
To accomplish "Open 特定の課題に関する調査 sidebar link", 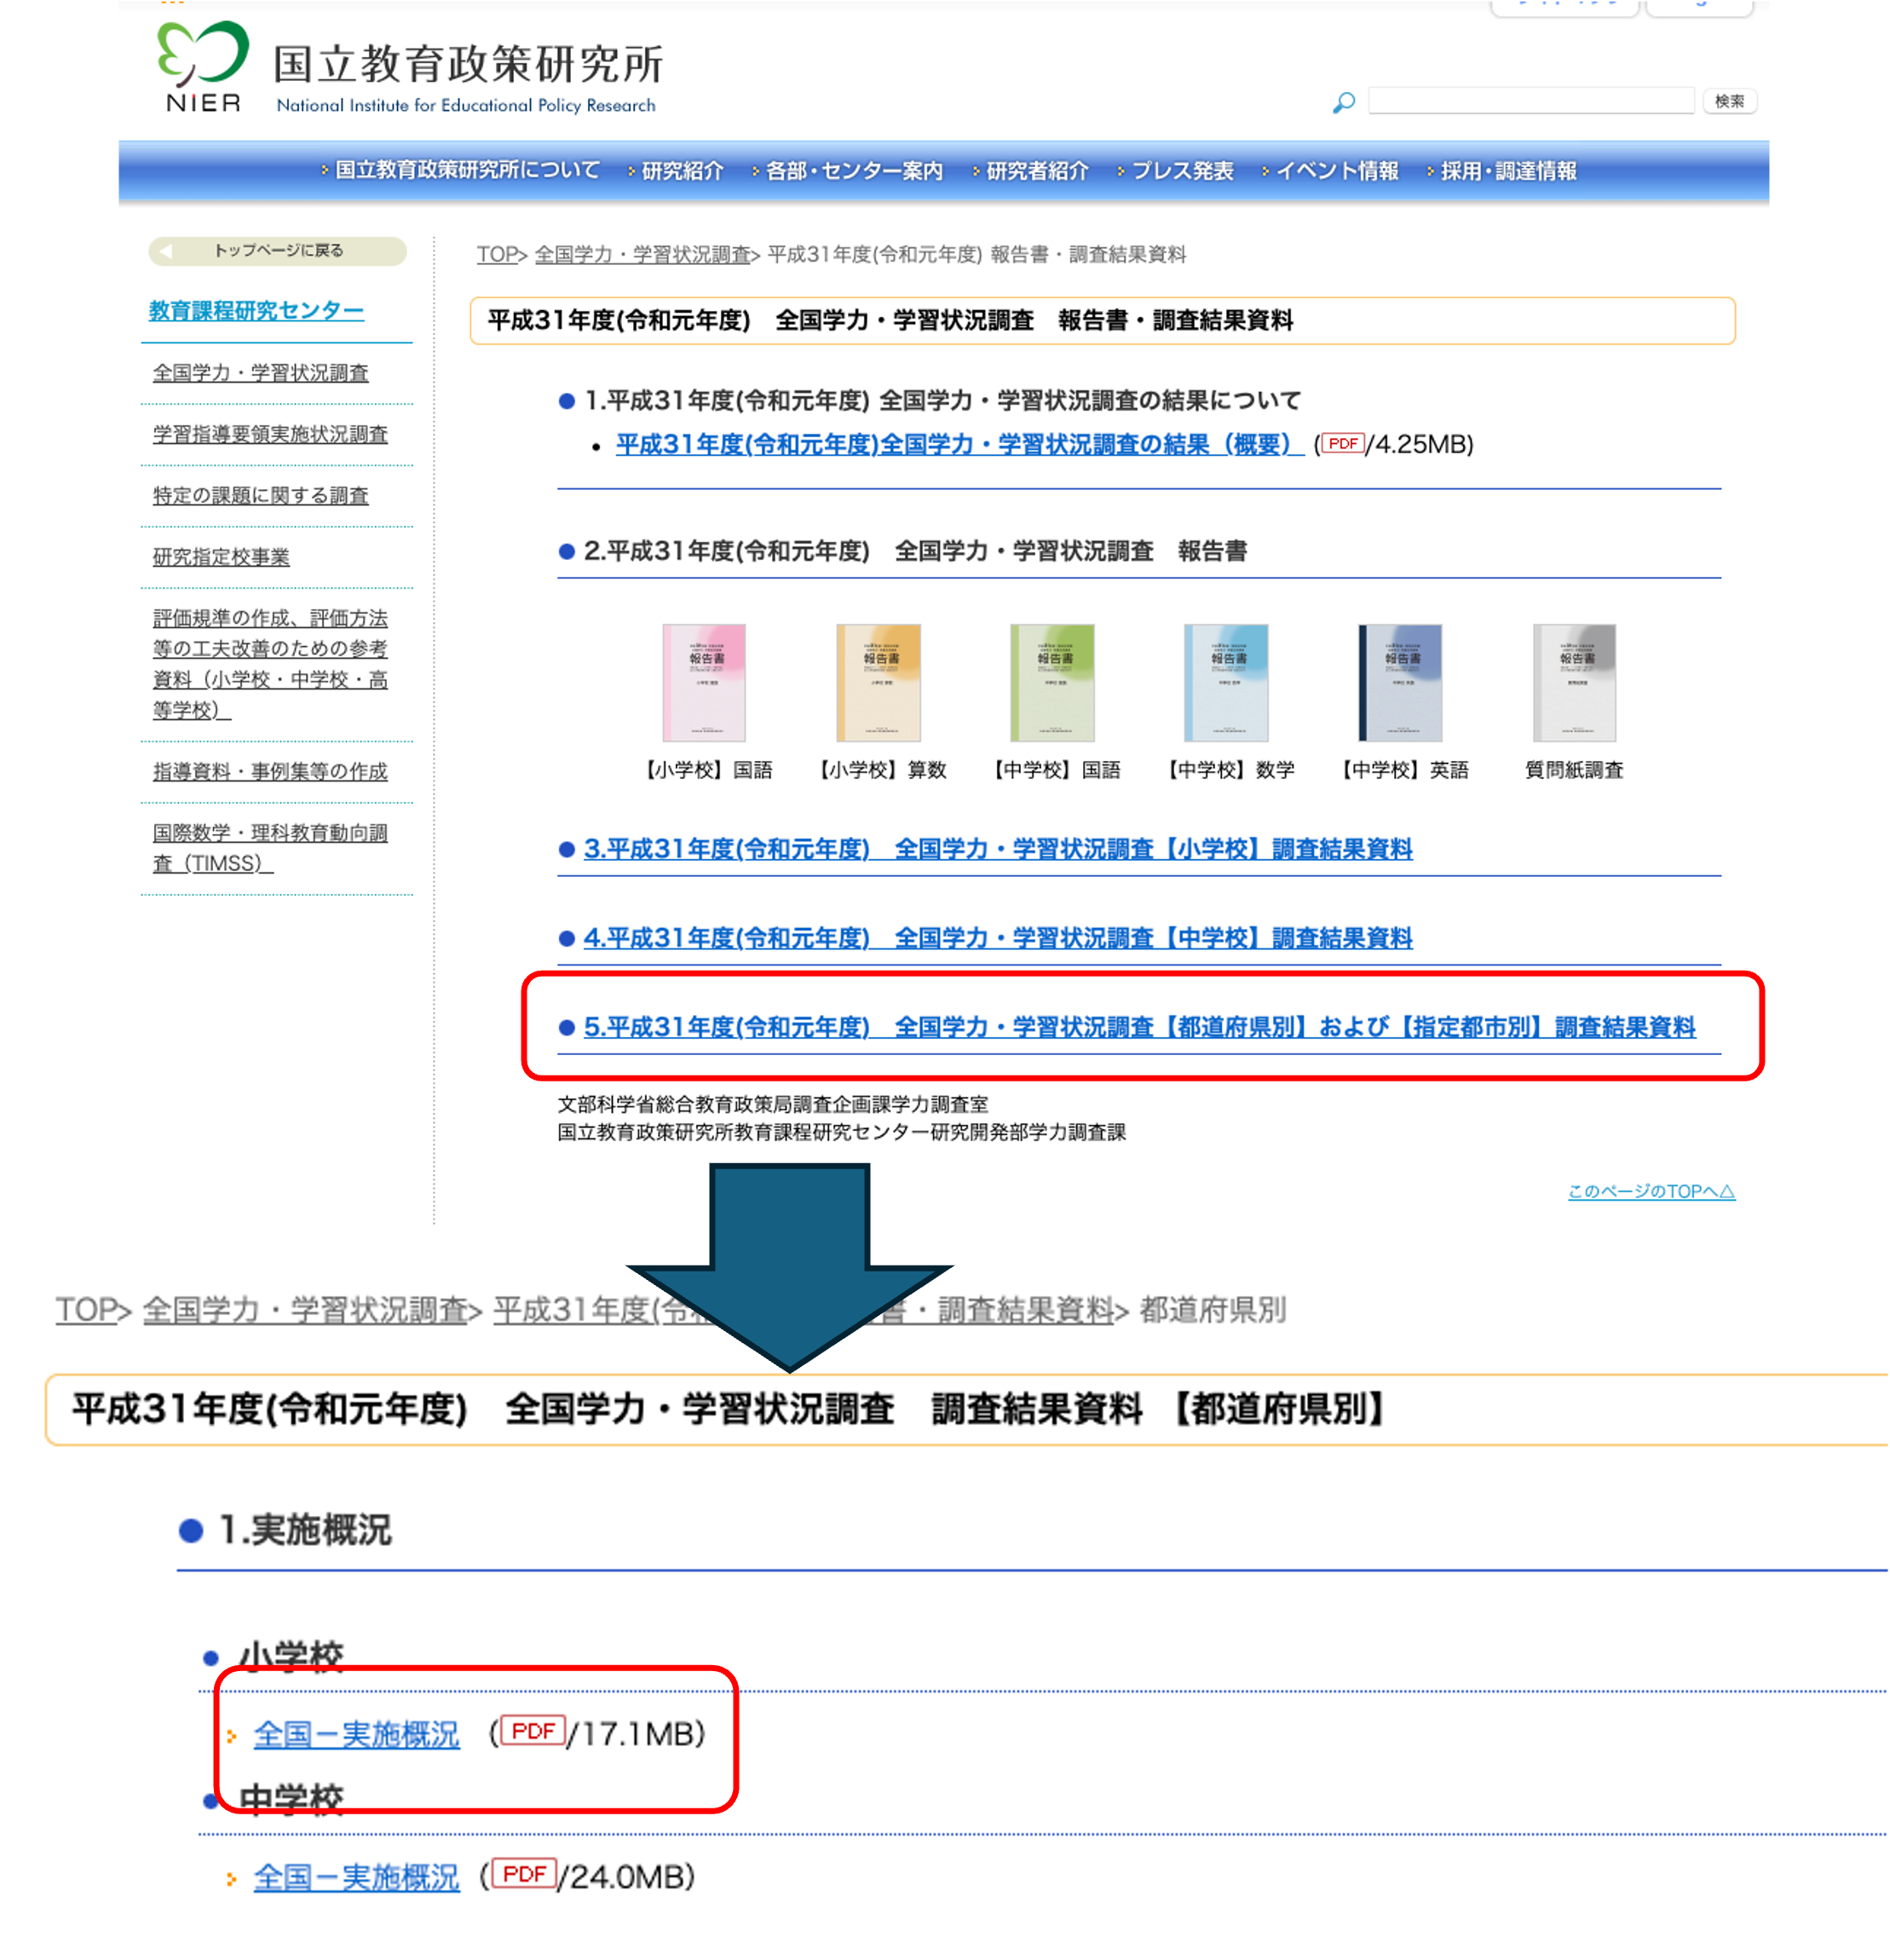I will 261,496.
